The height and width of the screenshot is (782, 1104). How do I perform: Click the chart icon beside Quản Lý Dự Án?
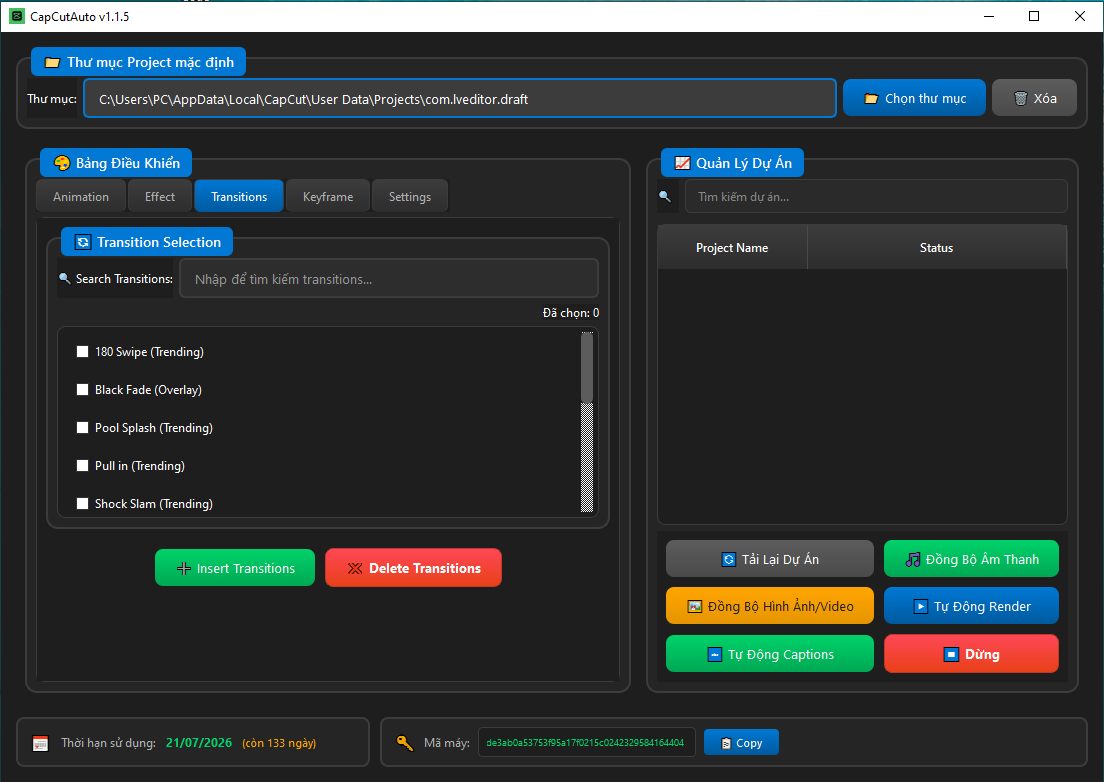click(682, 163)
